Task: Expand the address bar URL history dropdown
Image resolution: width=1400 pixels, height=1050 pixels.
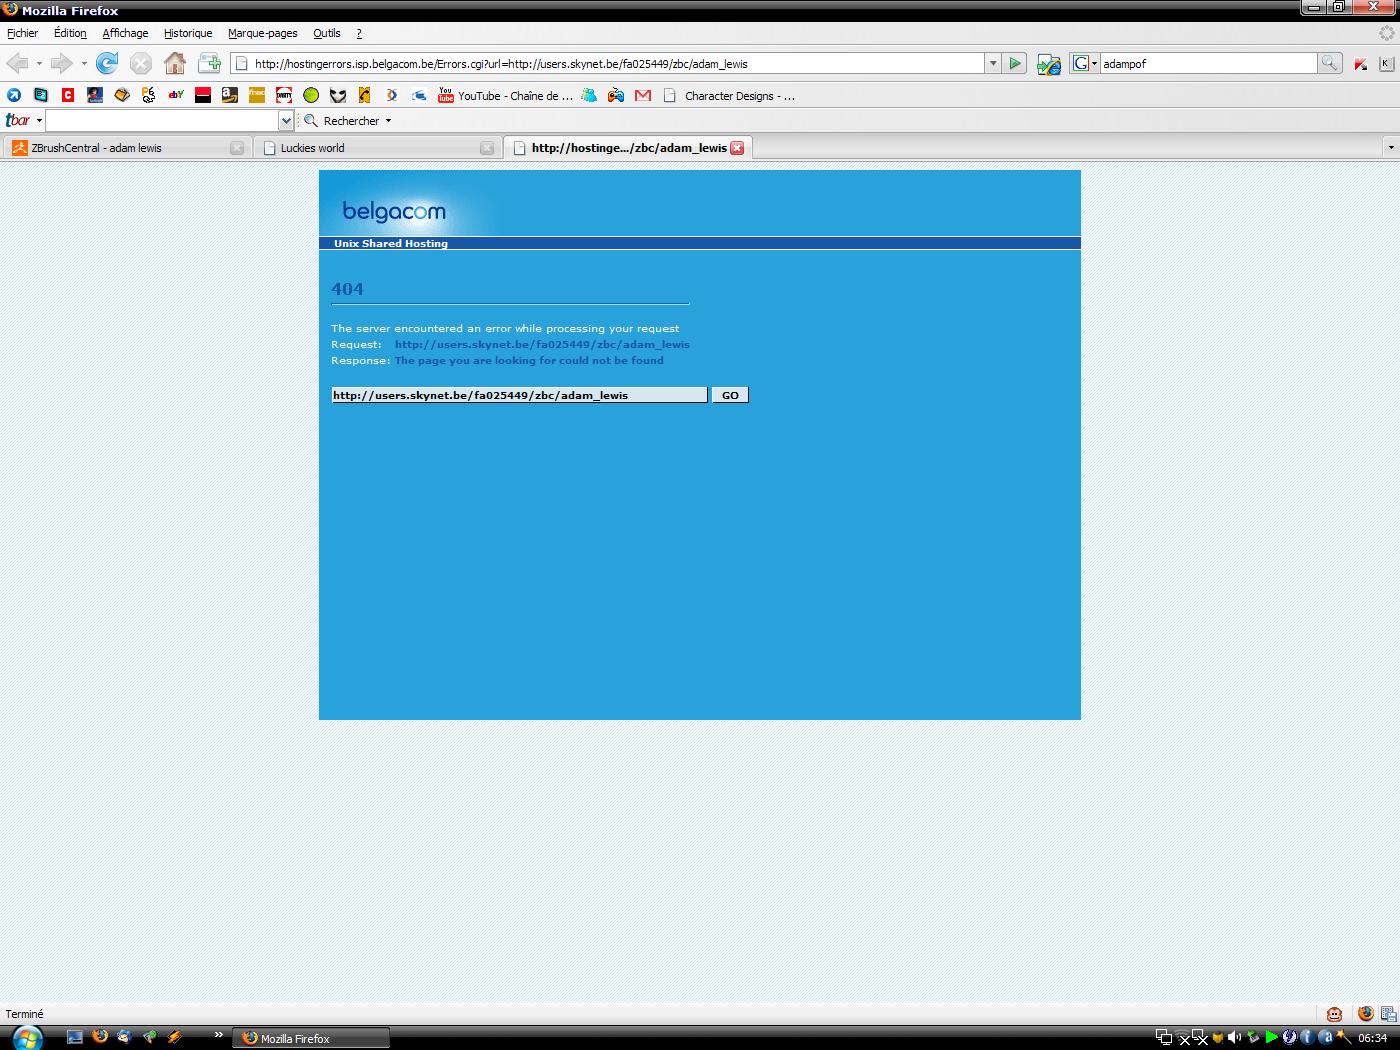Action: [x=992, y=64]
